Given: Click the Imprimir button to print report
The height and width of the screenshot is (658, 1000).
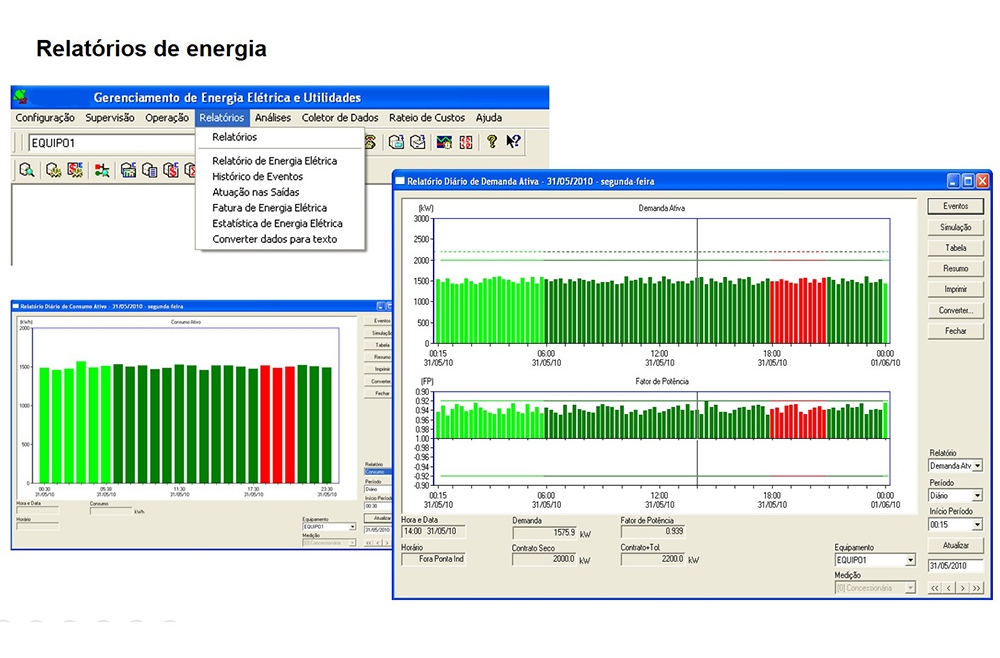Looking at the screenshot, I should (x=955, y=289).
